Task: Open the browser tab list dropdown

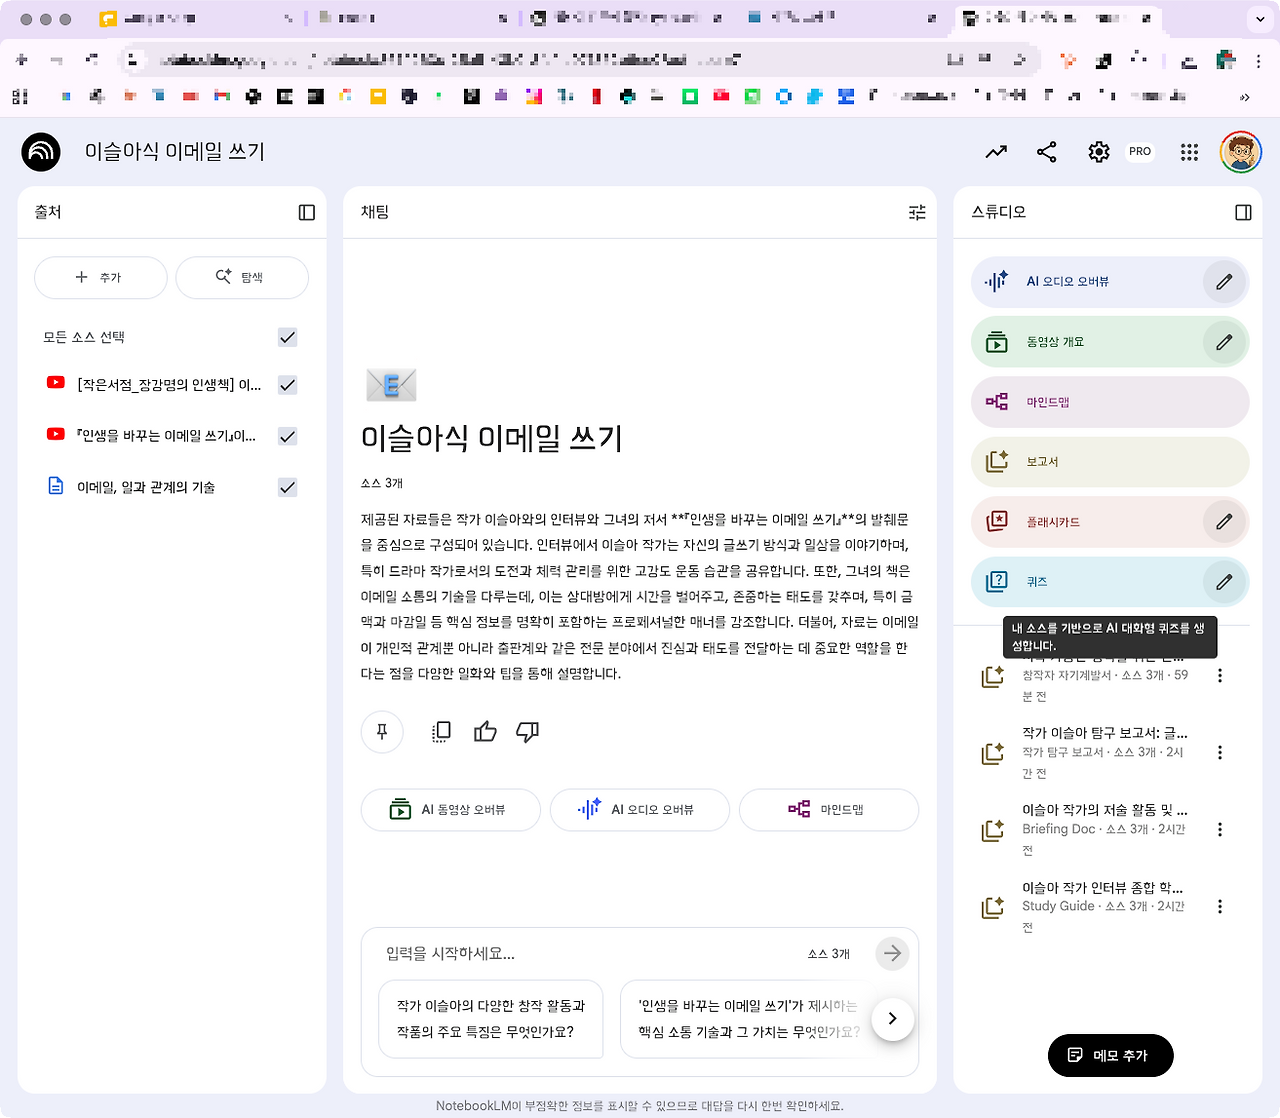Action: tap(1259, 19)
